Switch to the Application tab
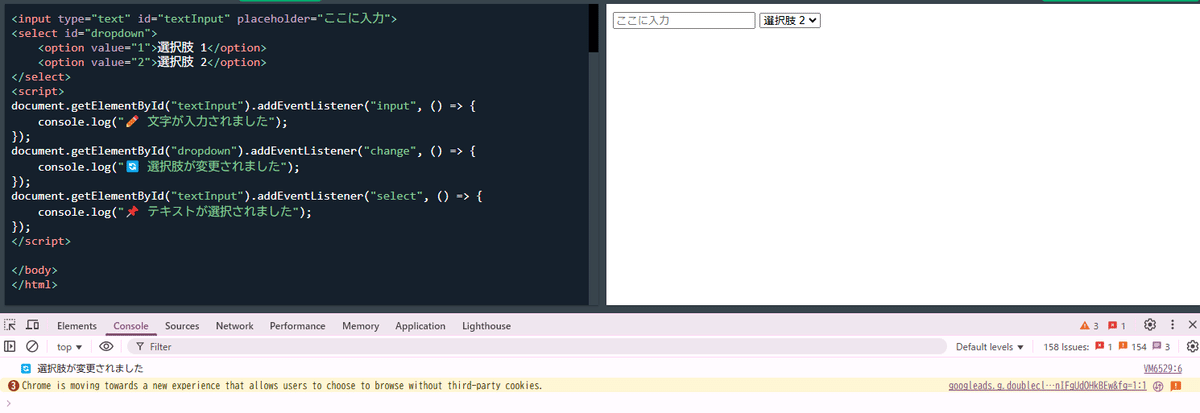Image resolution: width=1200 pixels, height=413 pixels. pos(420,326)
